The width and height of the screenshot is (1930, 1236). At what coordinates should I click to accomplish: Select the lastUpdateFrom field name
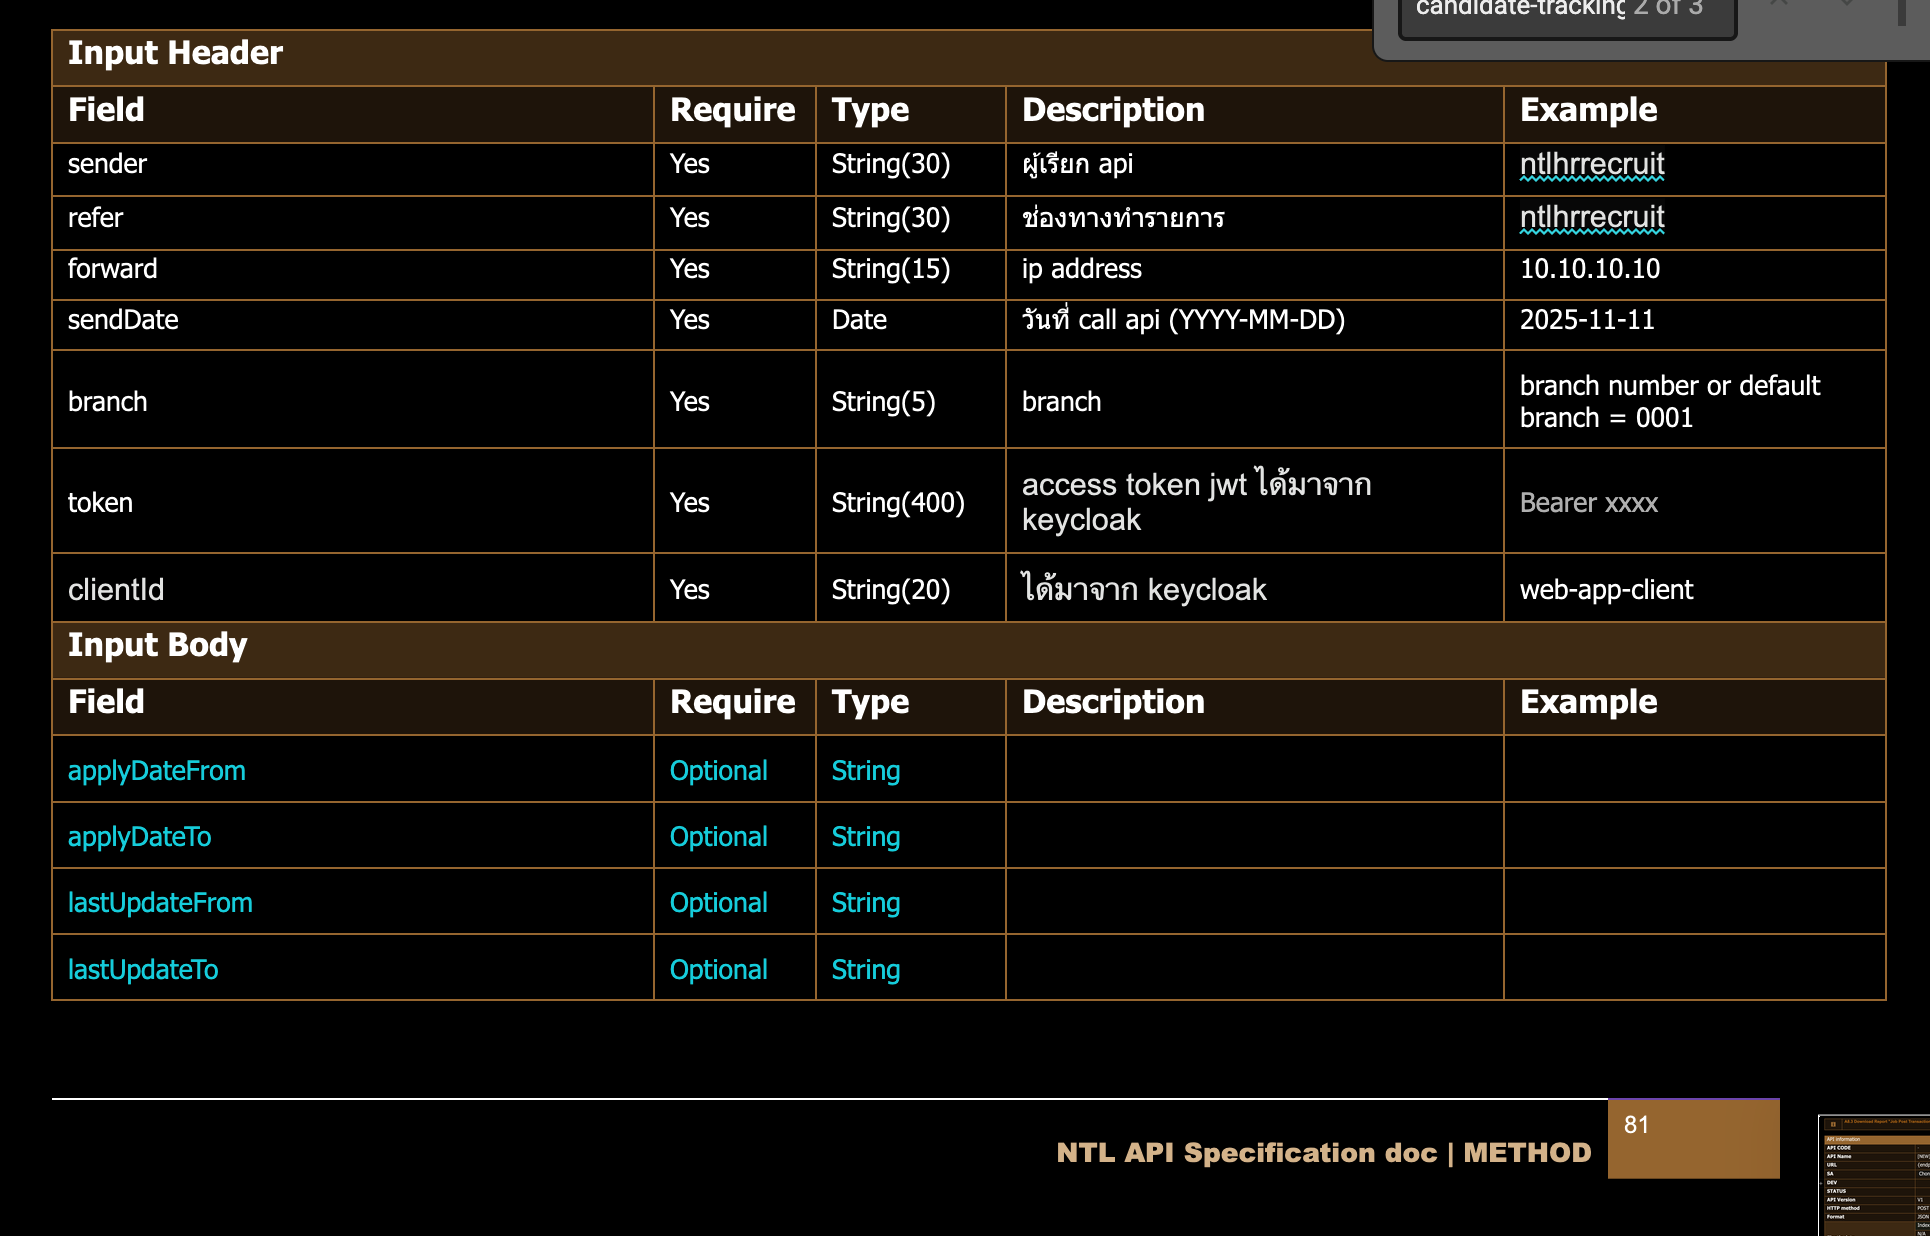(x=160, y=903)
